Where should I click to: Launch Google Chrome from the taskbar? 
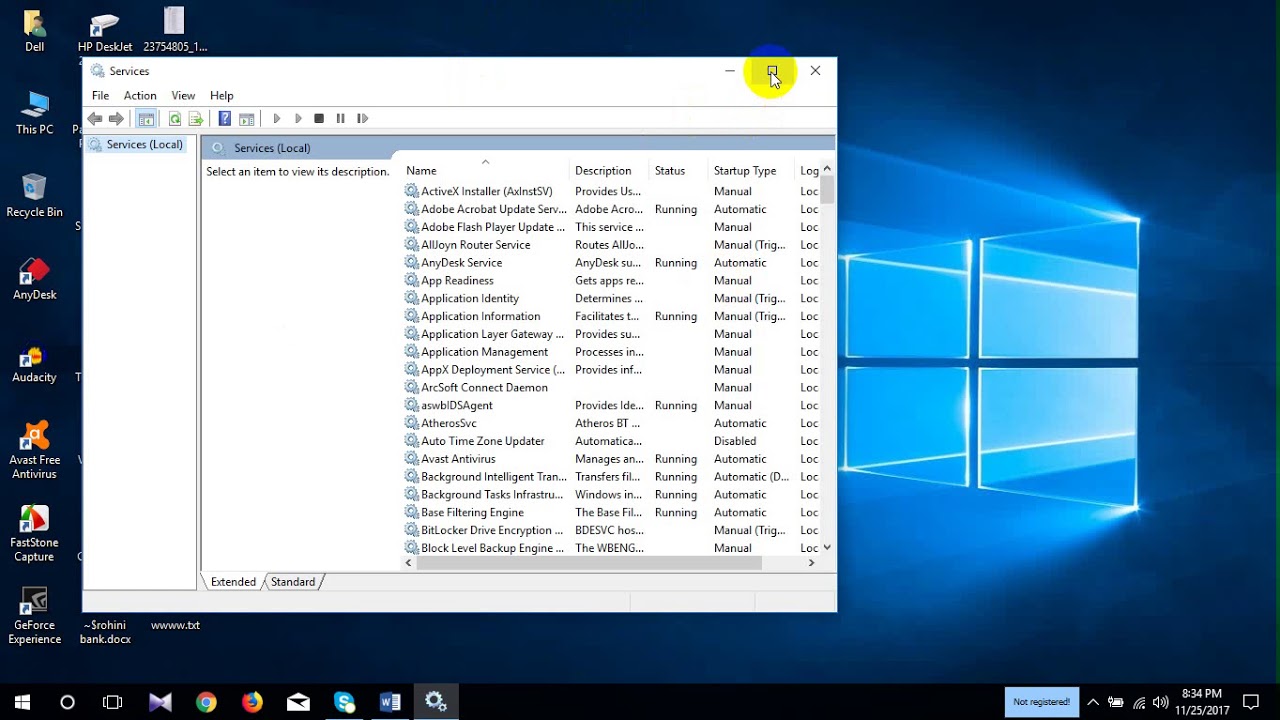tap(206, 702)
